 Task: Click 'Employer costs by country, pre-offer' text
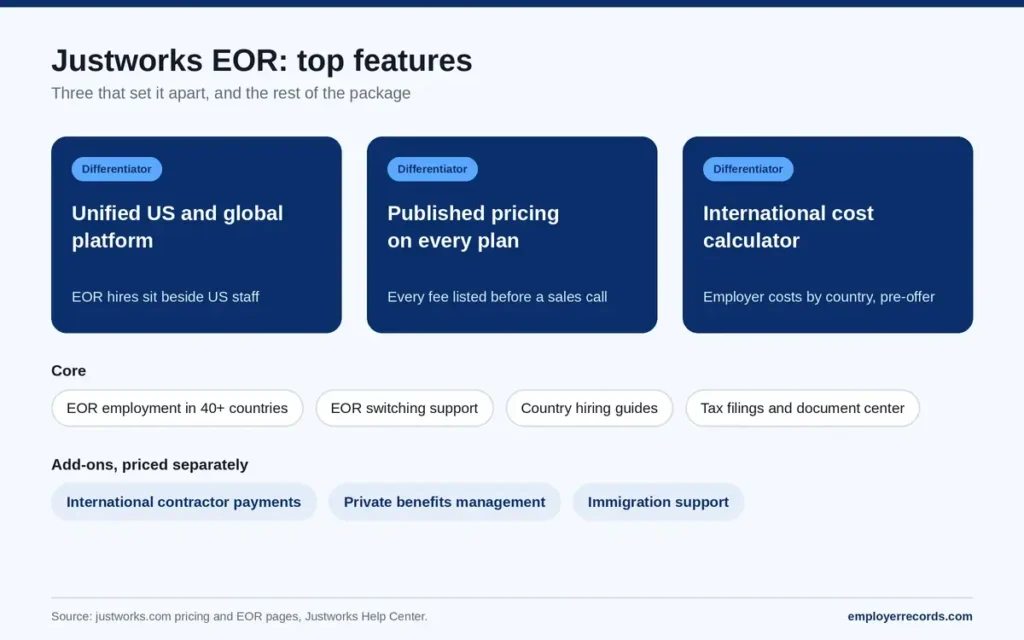[818, 297]
